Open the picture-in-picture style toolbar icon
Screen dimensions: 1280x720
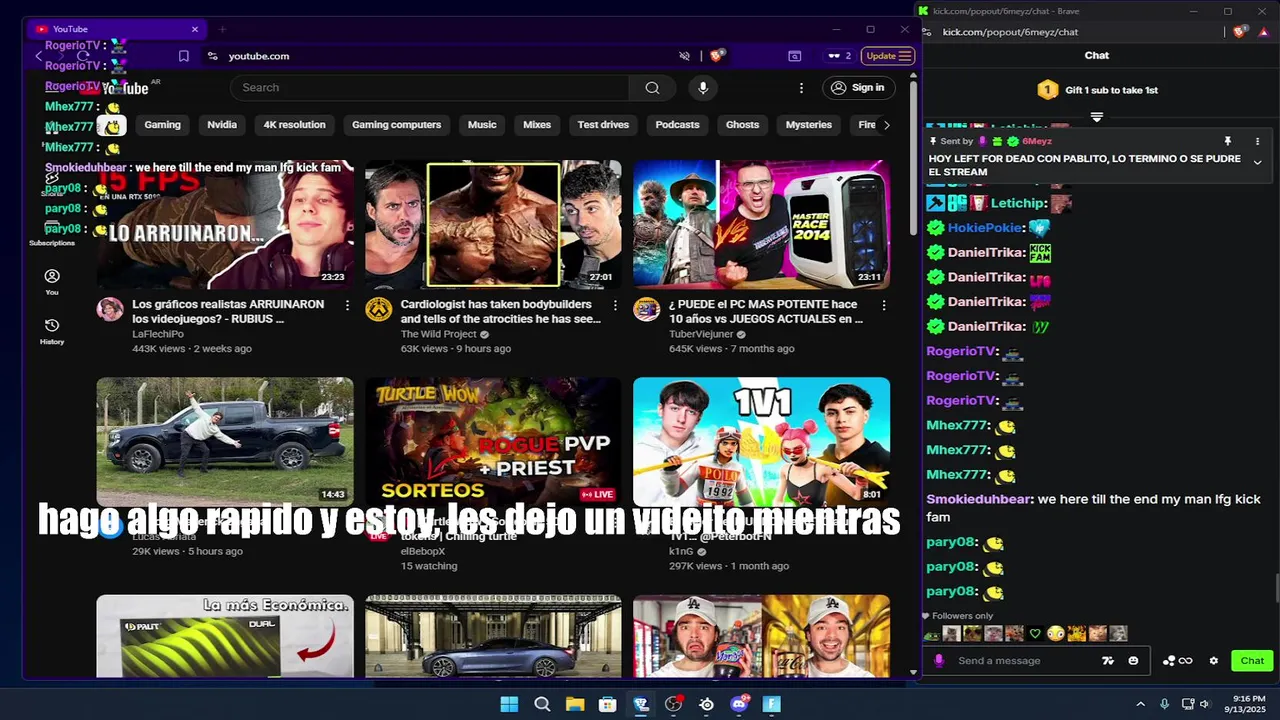pos(794,56)
